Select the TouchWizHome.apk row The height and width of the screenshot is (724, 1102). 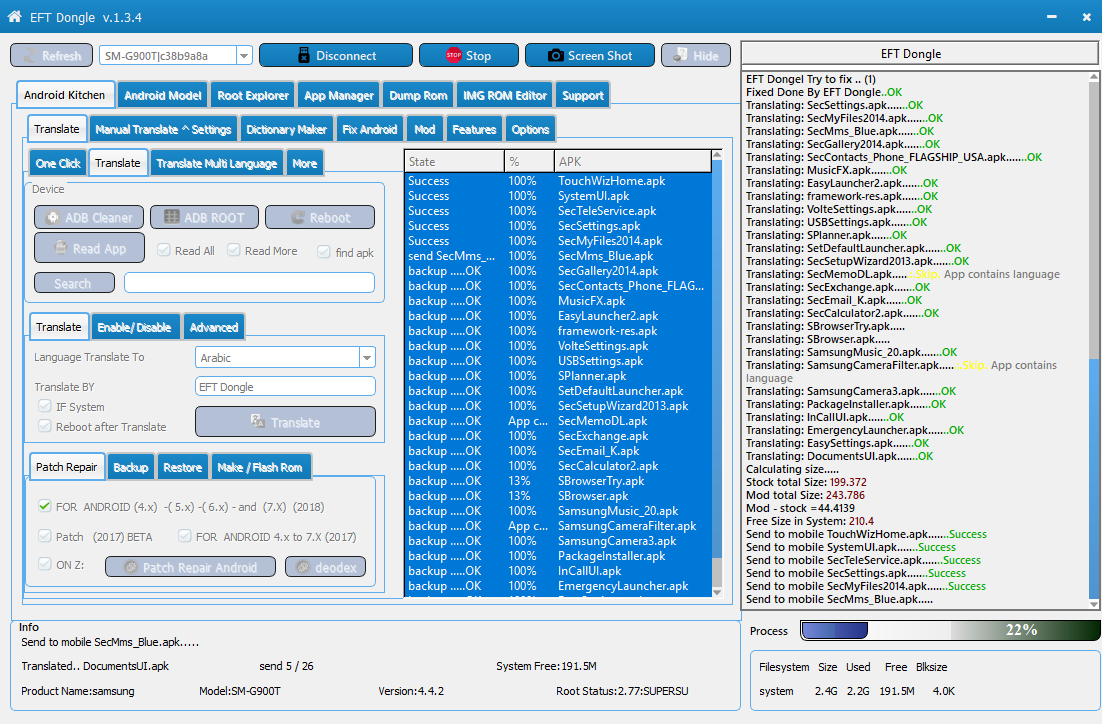(x=559, y=181)
